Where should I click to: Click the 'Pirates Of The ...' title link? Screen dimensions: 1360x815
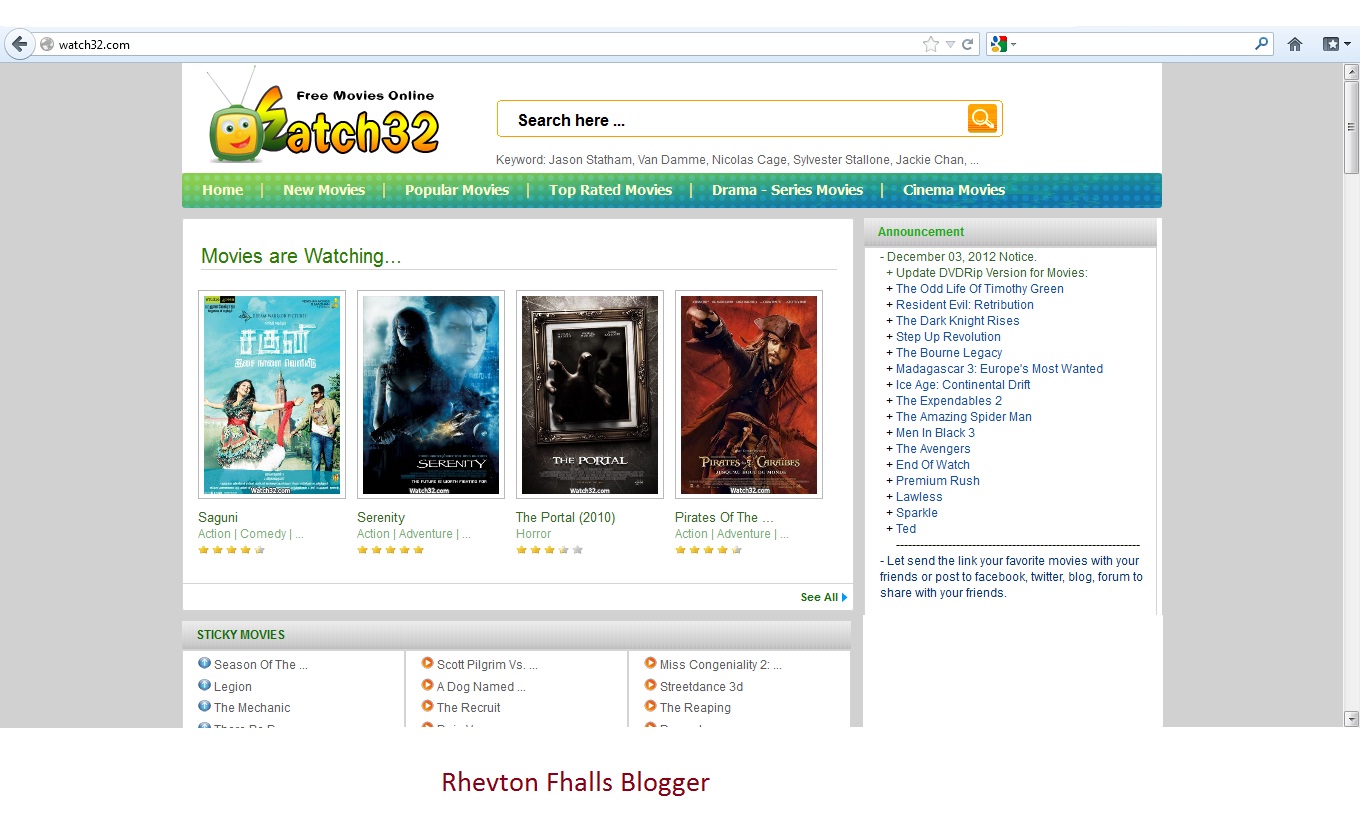point(724,517)
